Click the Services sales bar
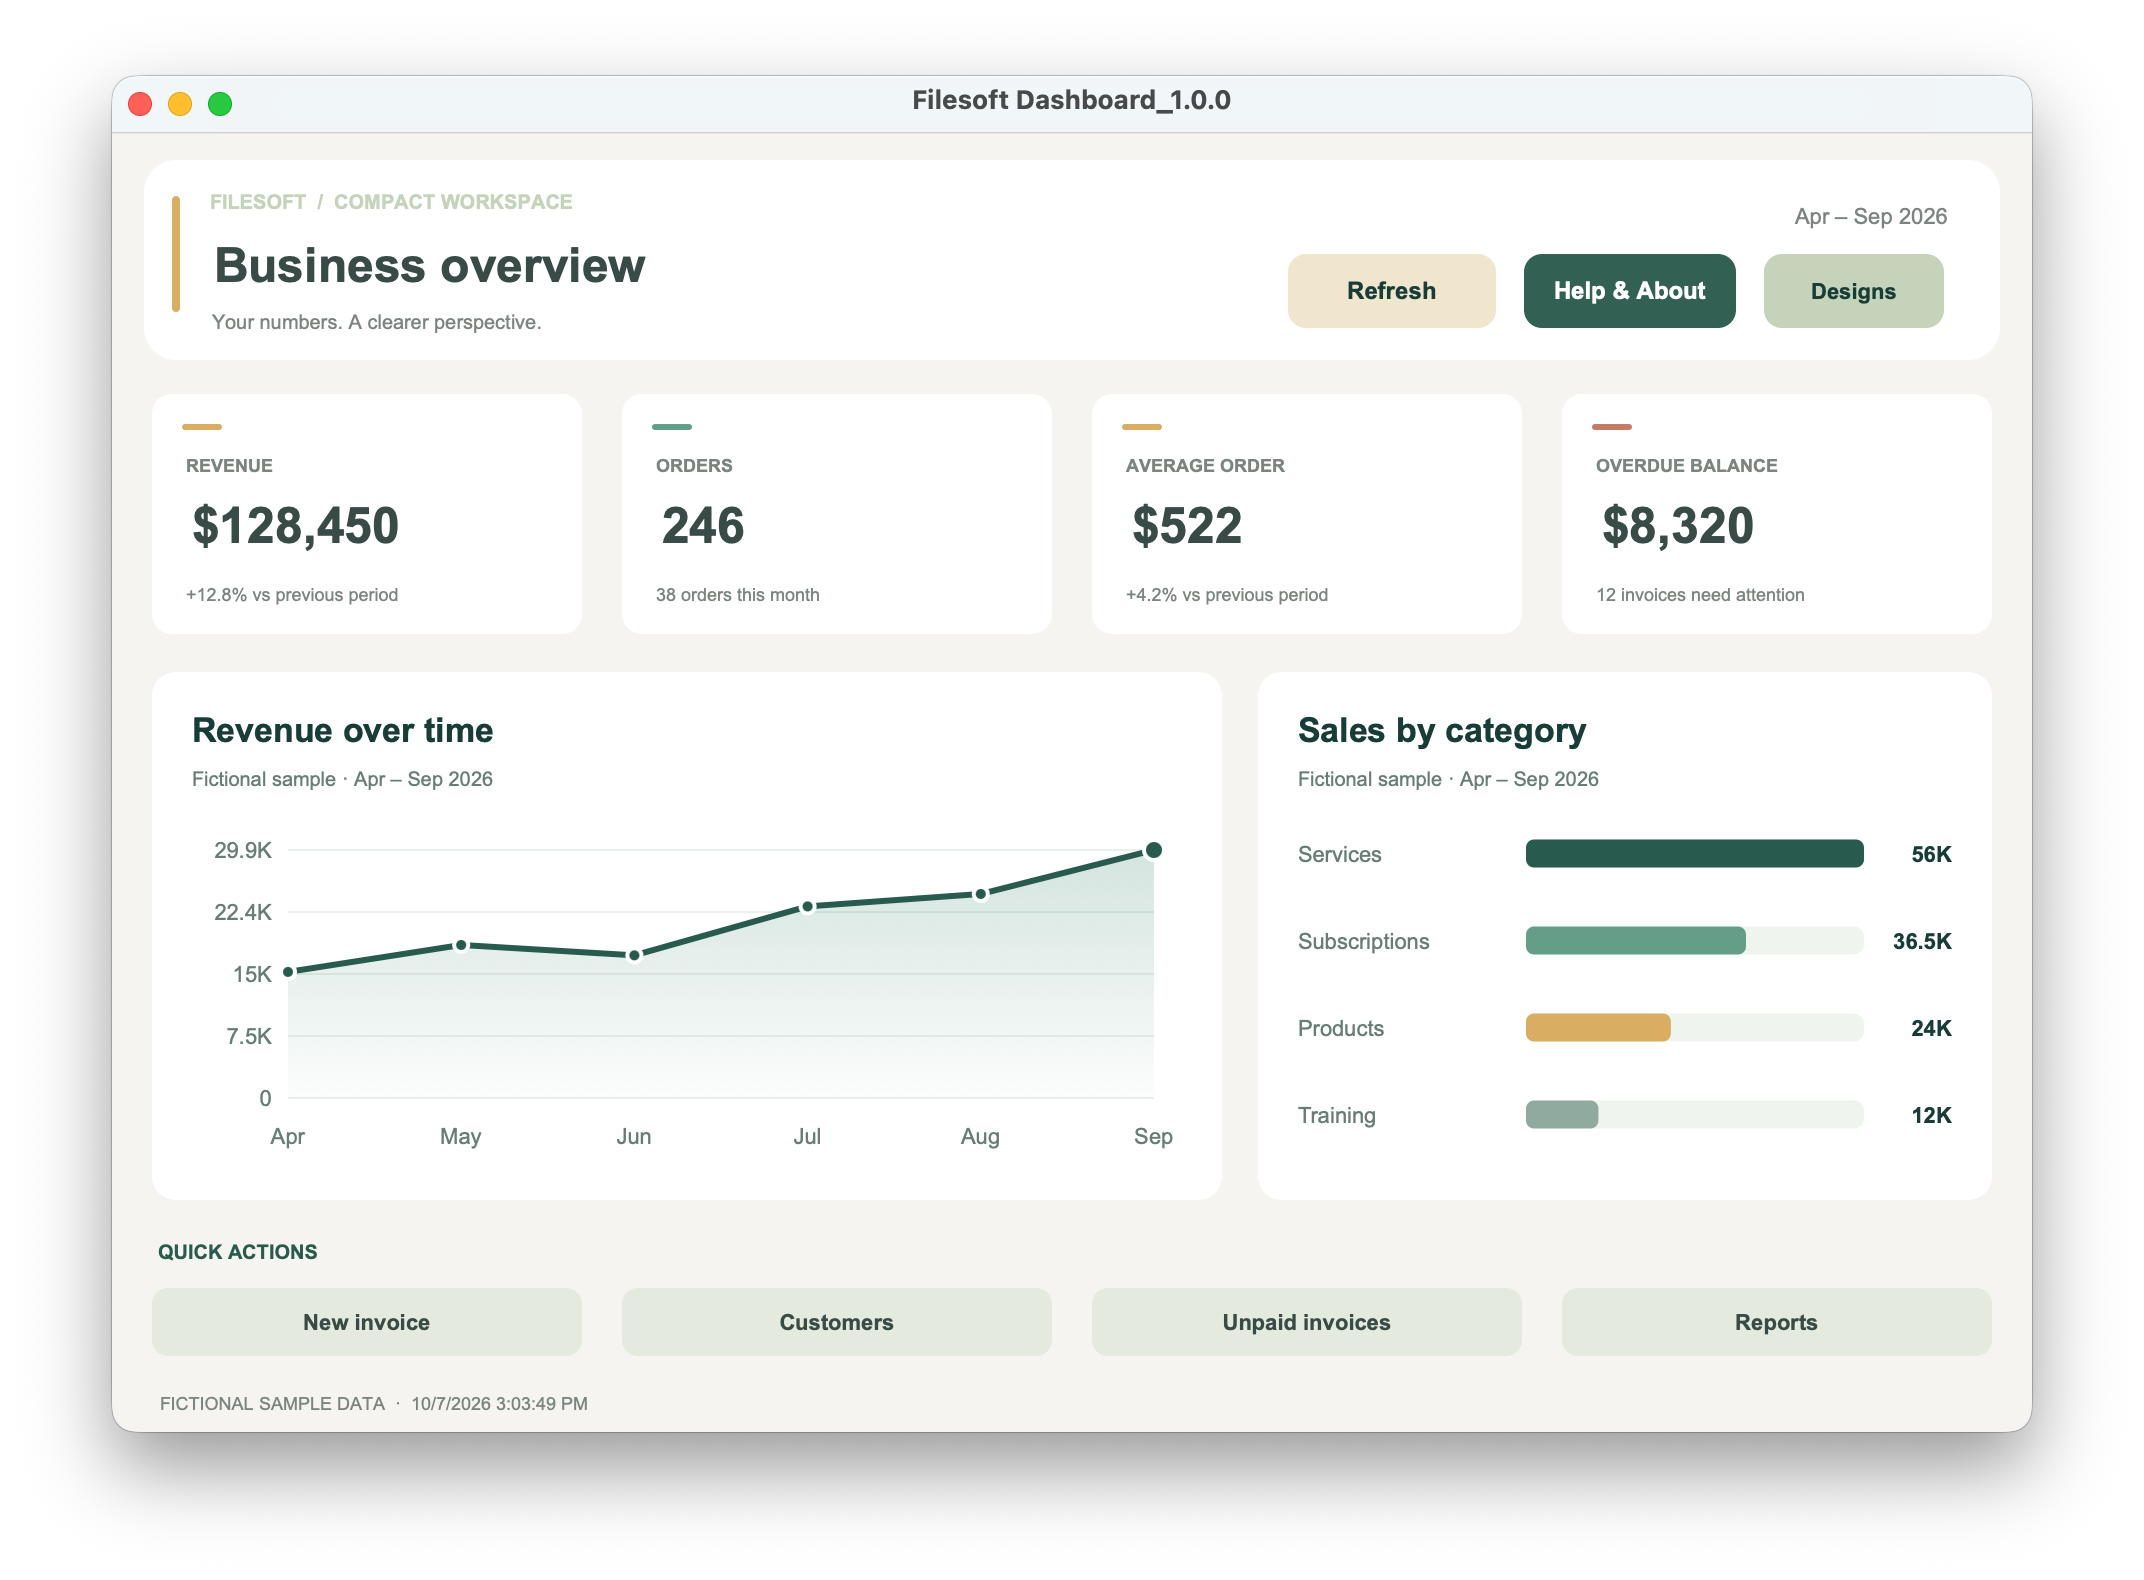The image size is (2144, 1580). click(x=1695, y=854)
